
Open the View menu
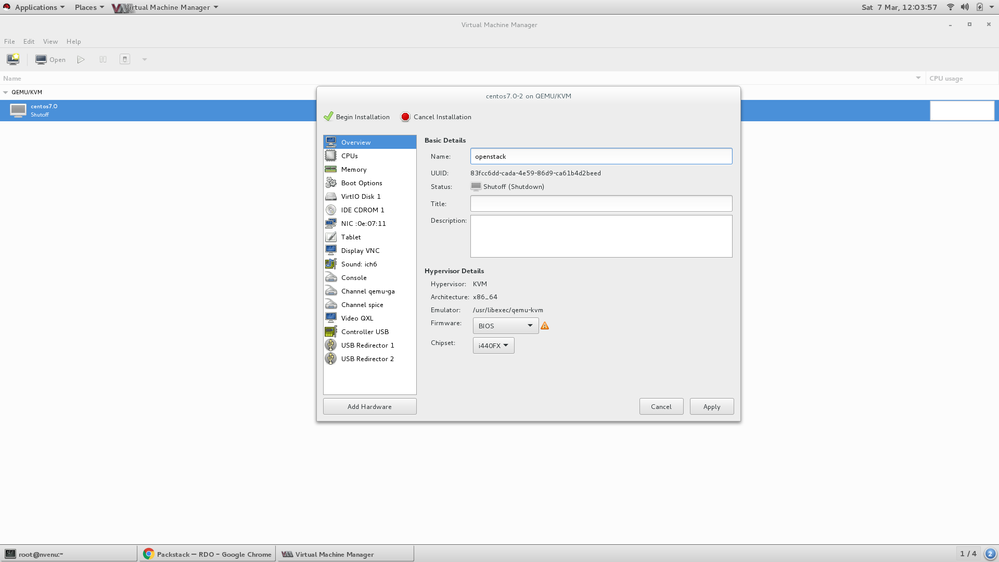click(x=50, y=42)
